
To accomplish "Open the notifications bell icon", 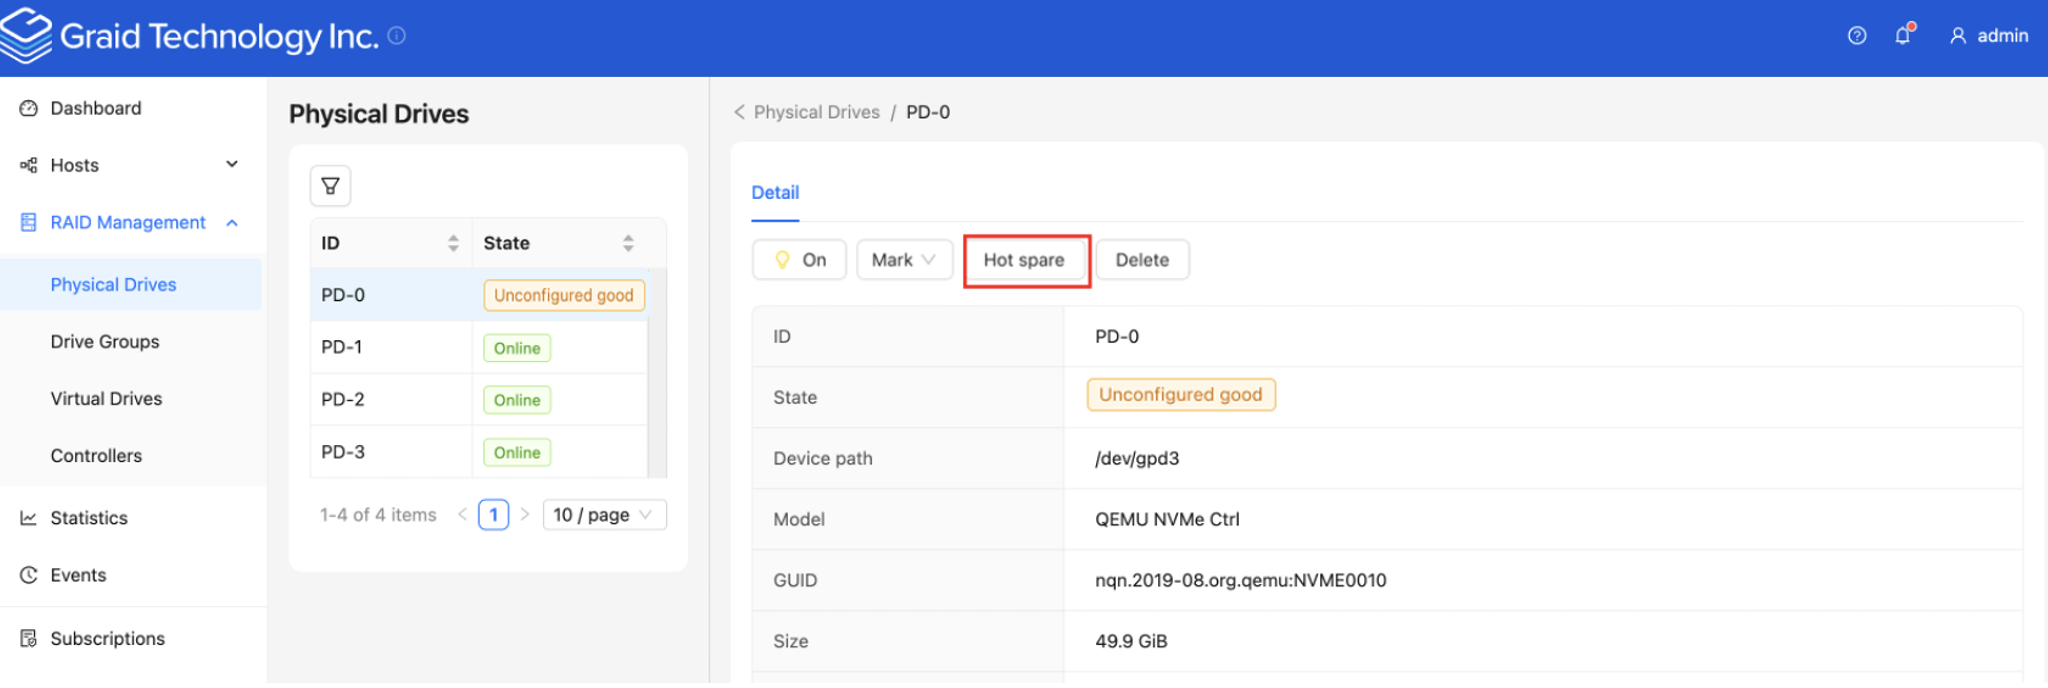I will [x=1903, y=35].
